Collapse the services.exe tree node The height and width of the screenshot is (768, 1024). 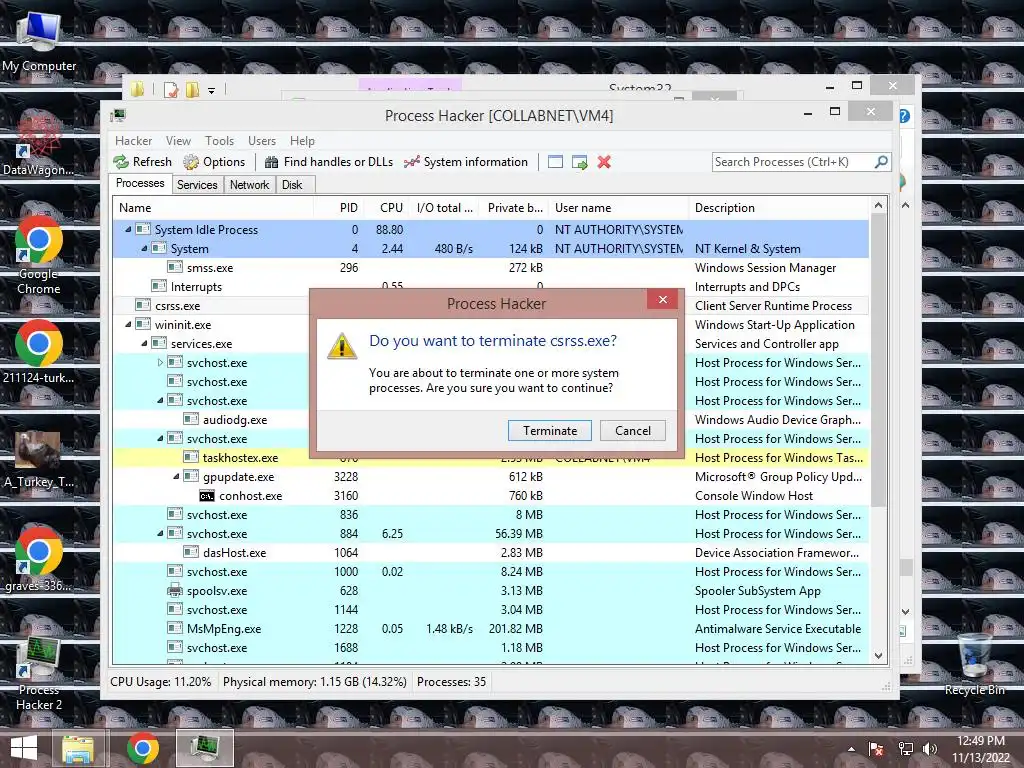(x=144, y=343)
